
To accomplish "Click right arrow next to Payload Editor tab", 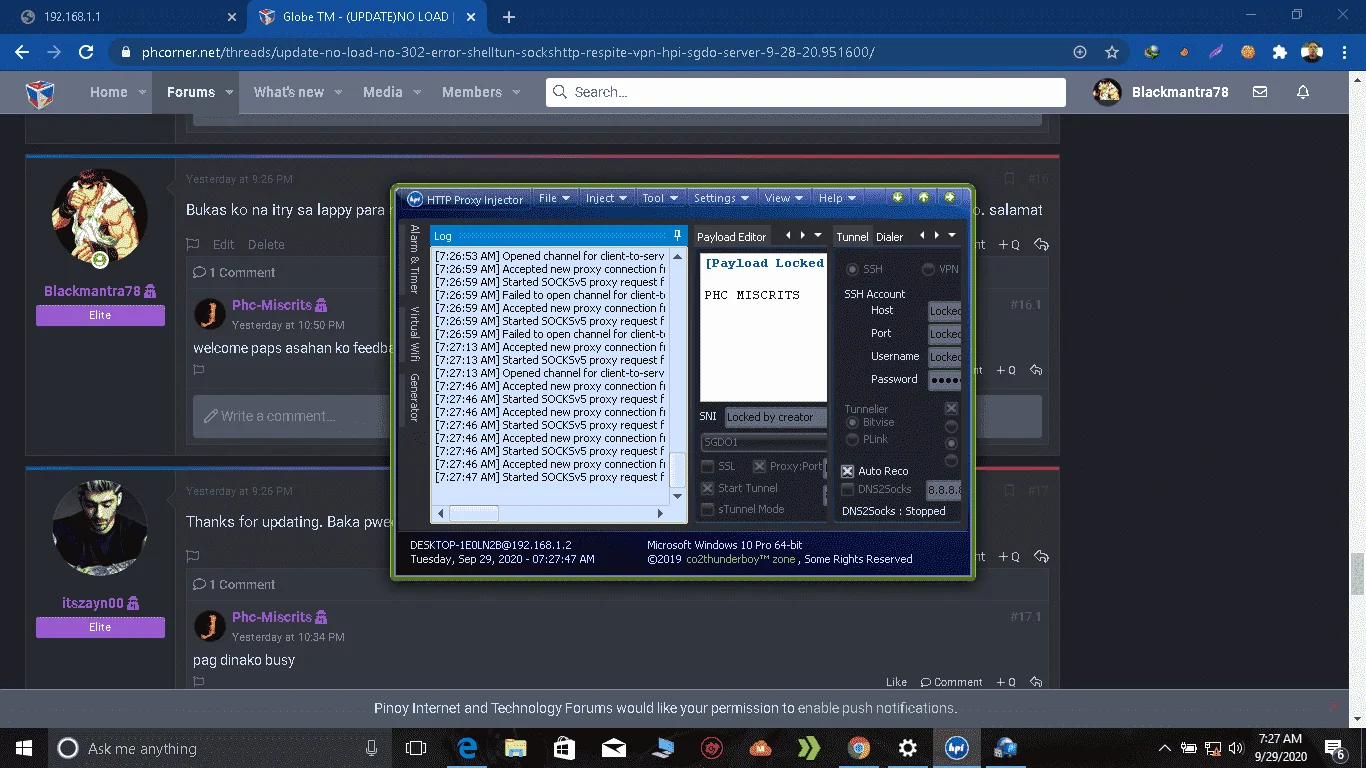I will (x=802, y=236).
